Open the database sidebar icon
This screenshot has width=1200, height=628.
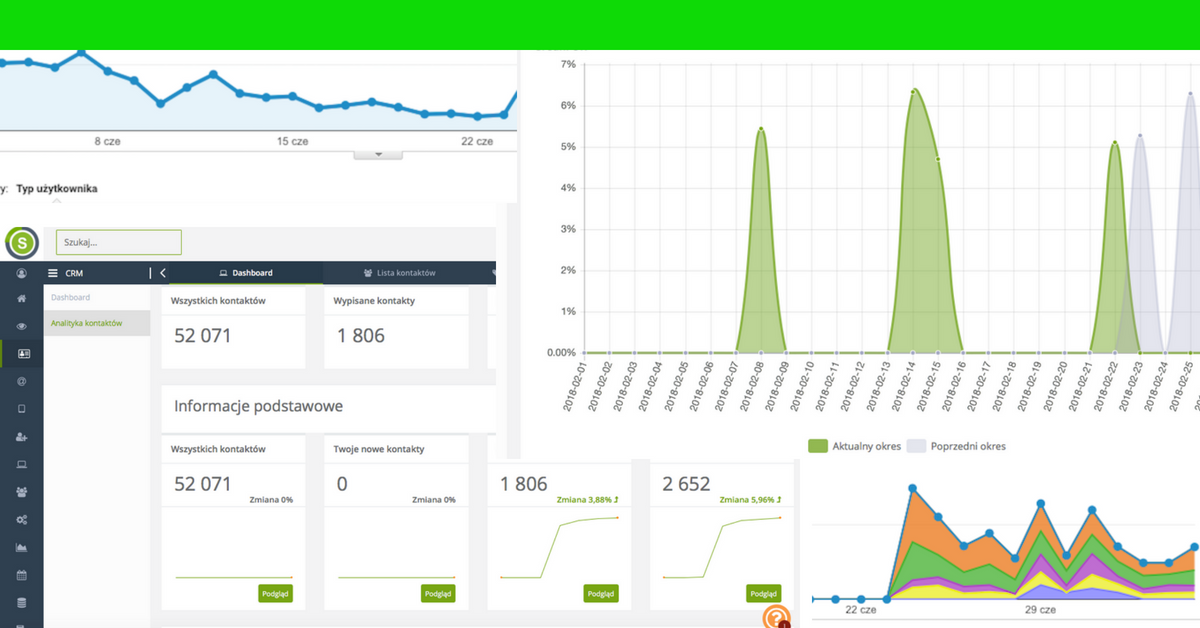click(x=22, y=603)
